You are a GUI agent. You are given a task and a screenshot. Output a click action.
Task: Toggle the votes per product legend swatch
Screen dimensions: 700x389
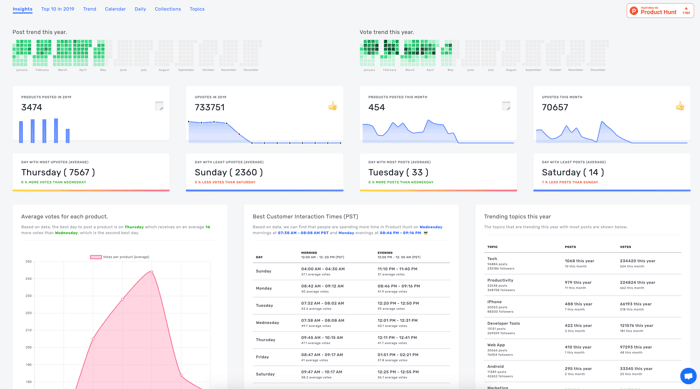click(x=96, y=257)
